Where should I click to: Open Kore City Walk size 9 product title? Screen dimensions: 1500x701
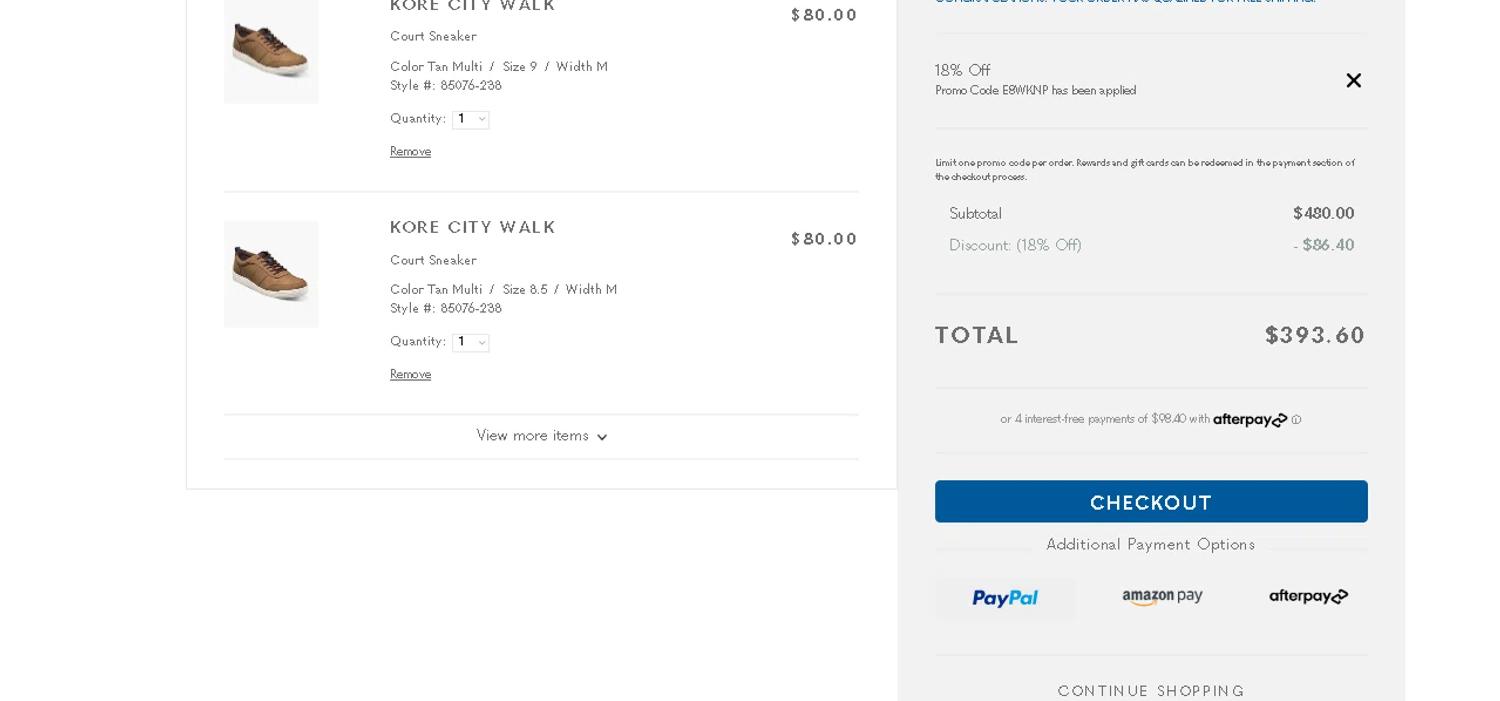[x=472, y=6]
